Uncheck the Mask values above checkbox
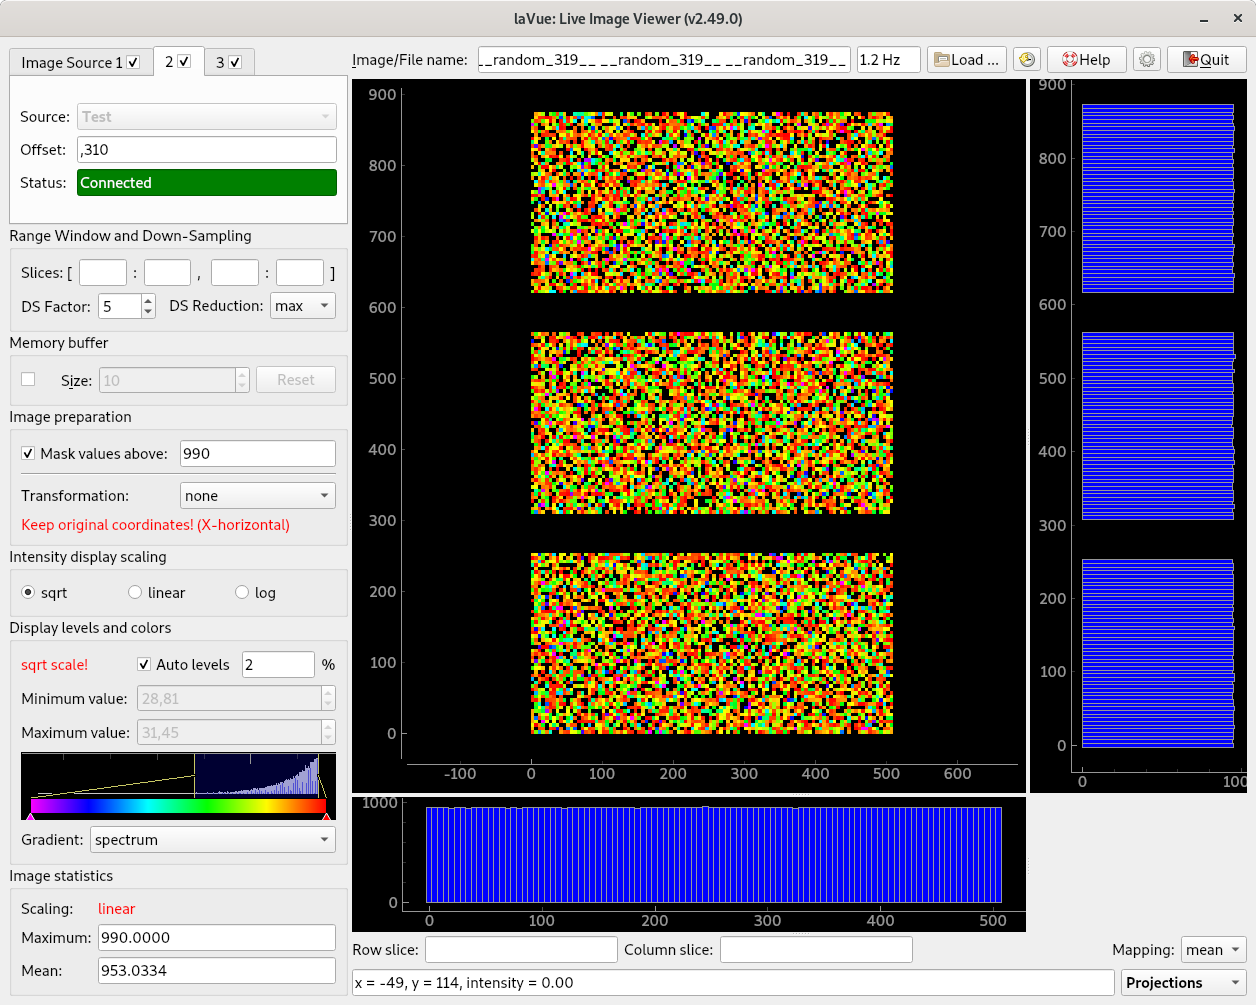This screenshot has width=1256, height=1005. 28,454
